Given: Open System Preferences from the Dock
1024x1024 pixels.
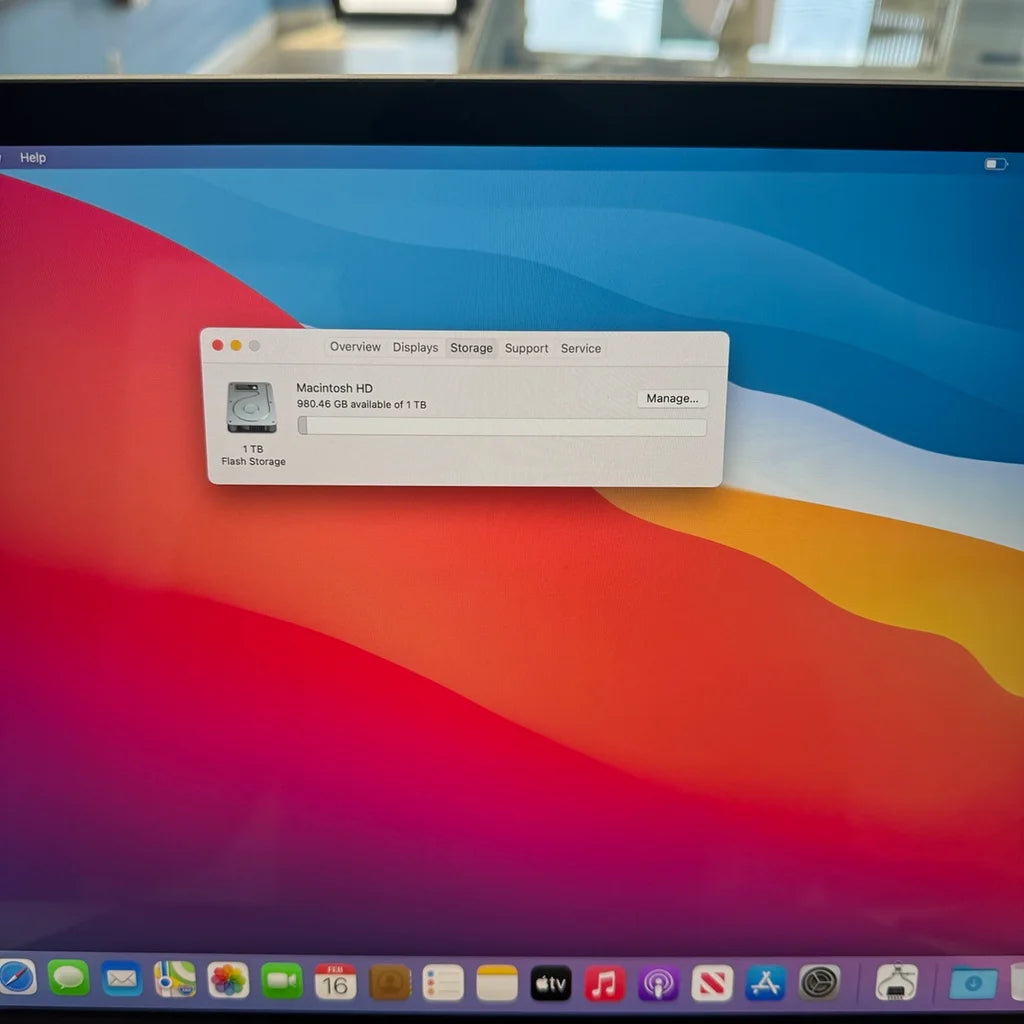Looking at the screenshot, I should [819, 983].
